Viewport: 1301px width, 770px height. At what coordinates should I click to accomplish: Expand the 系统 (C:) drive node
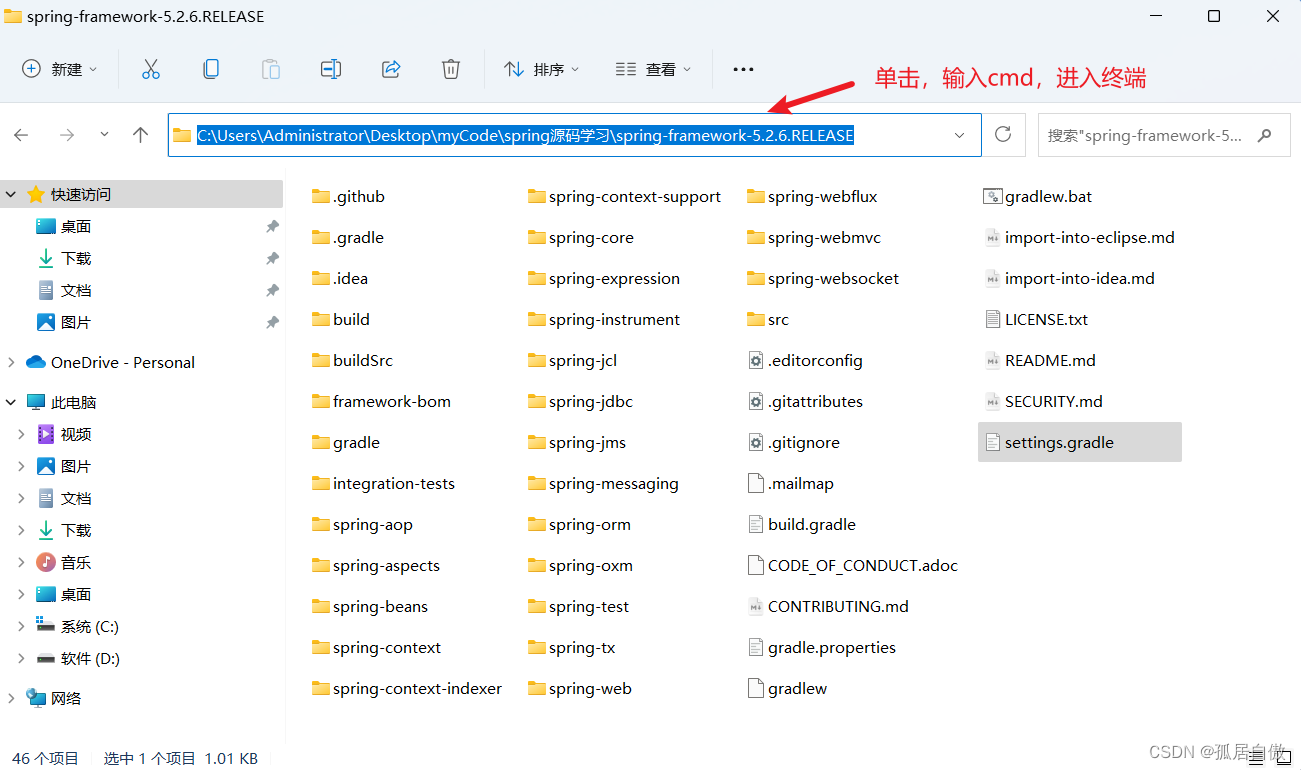point(21,626)
